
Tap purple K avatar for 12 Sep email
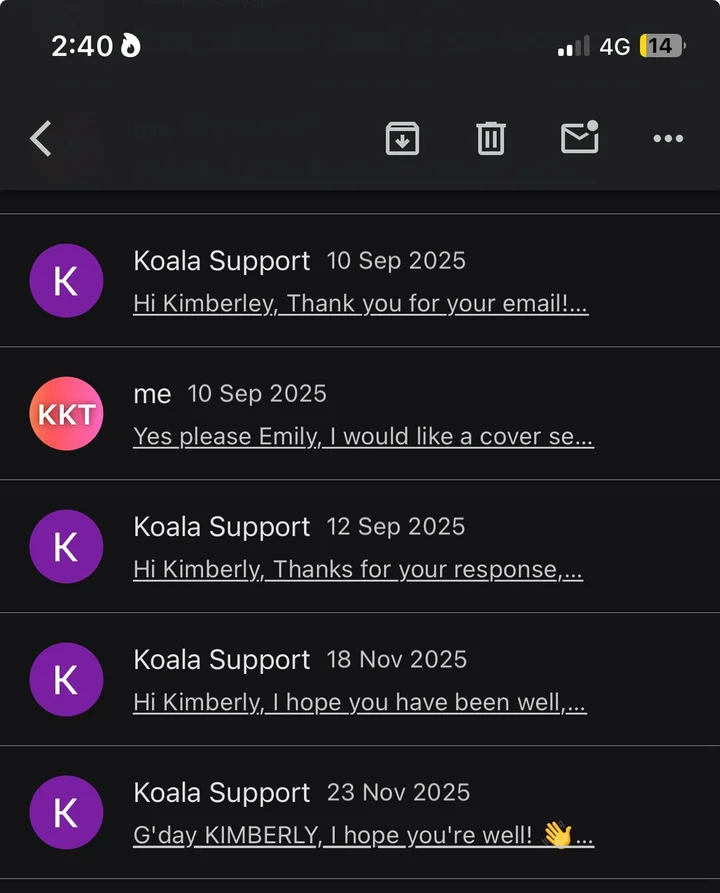(x=66, y=547)
